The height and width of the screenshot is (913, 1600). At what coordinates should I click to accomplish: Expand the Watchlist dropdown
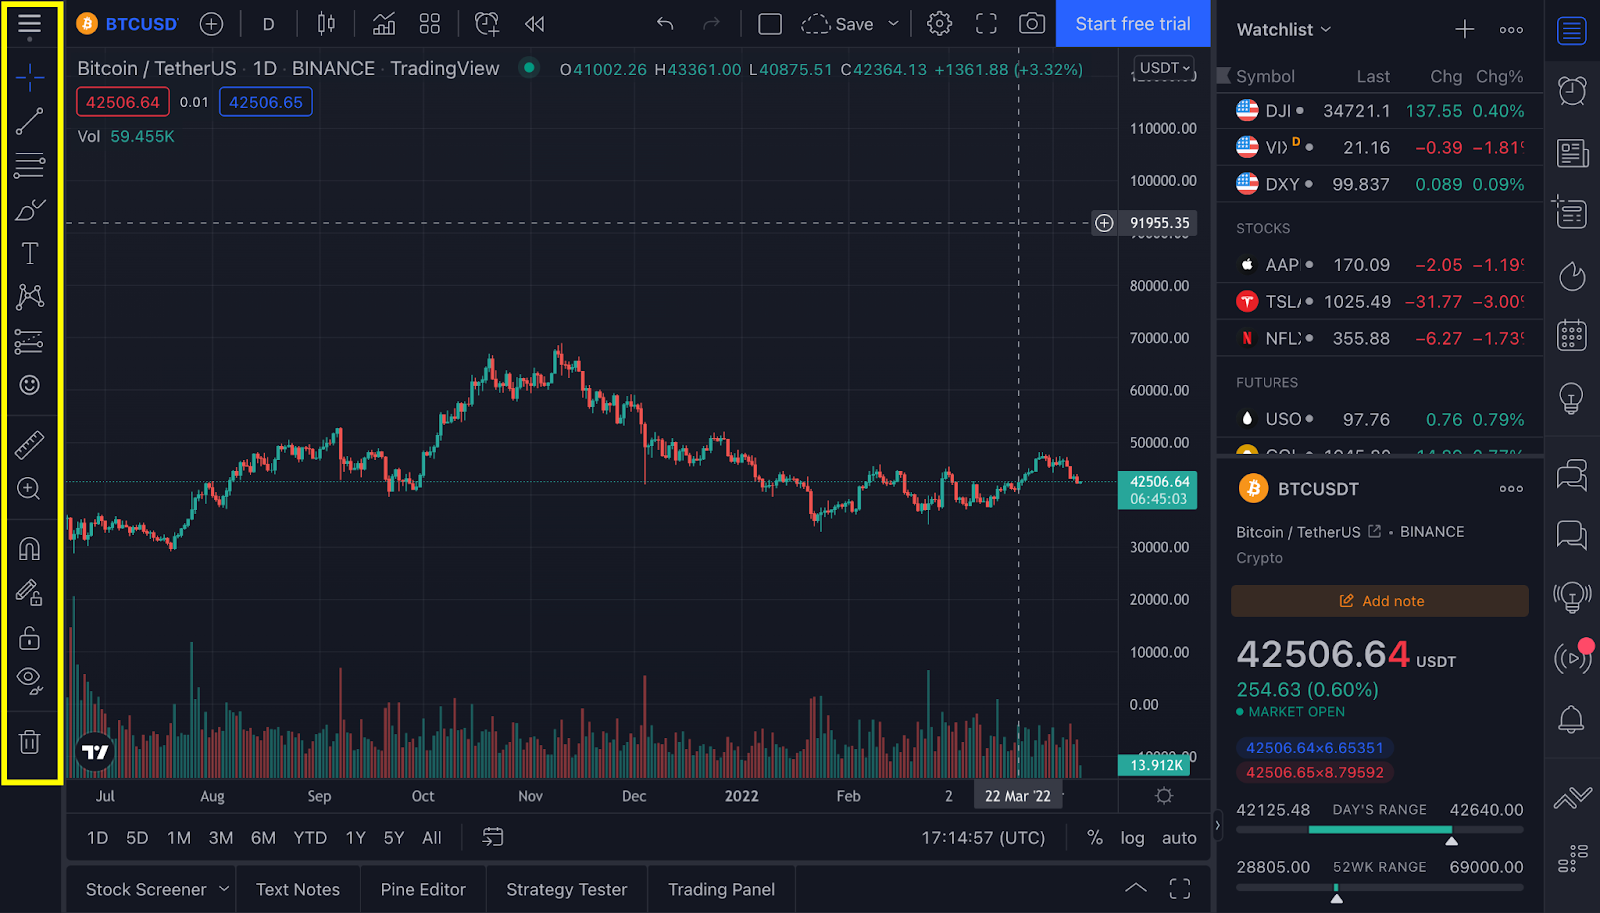[1283, 29]
